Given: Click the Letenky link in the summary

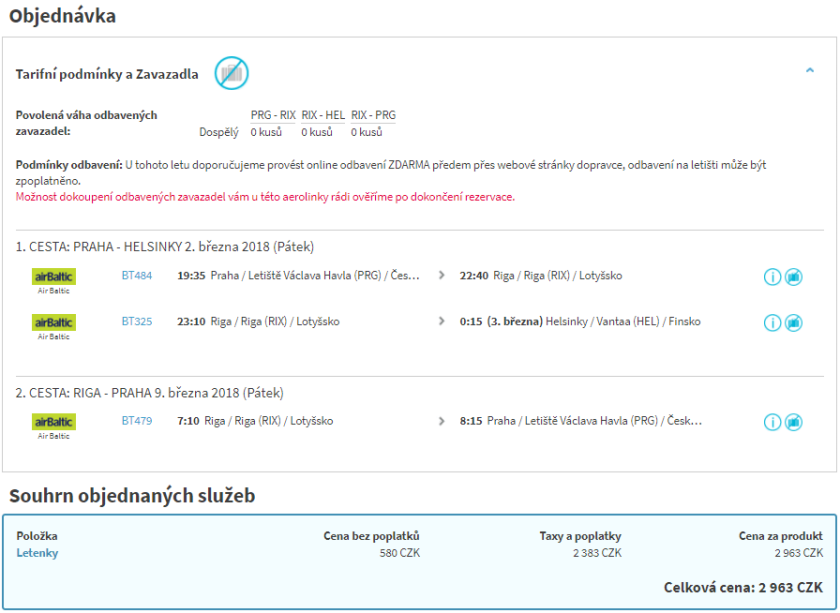Looking at the screenshot, I should tap(37, 553).
